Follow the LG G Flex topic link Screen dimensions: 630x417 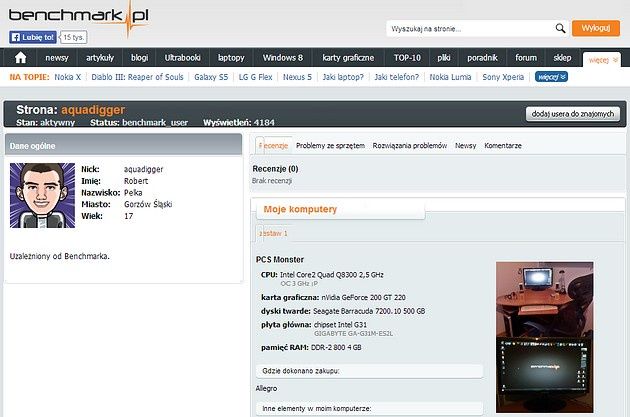tap(256, 77)
